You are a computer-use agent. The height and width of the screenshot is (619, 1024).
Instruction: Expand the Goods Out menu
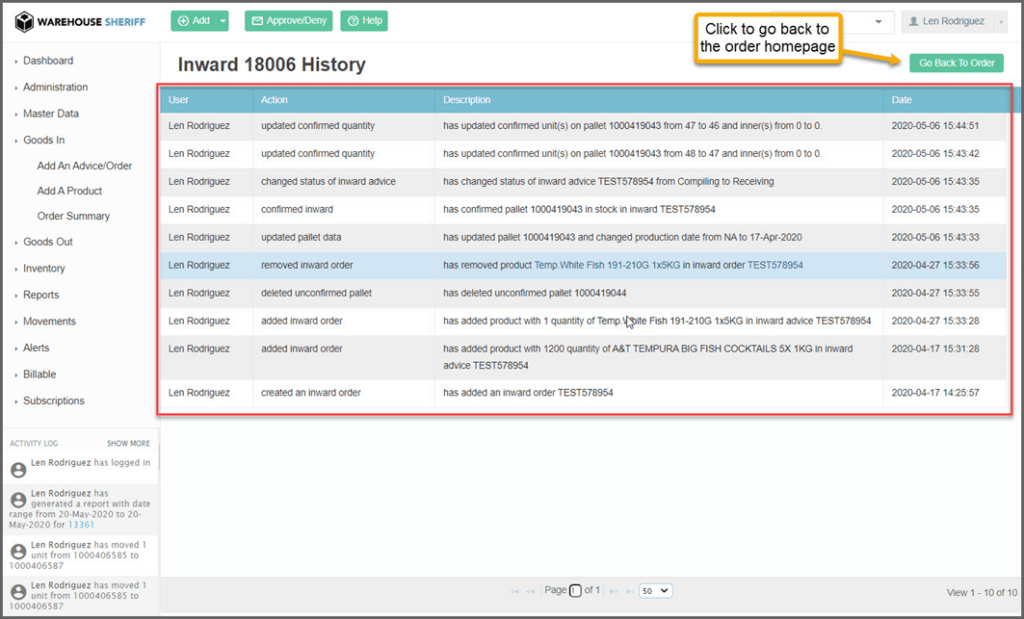(x=48, y=242)
